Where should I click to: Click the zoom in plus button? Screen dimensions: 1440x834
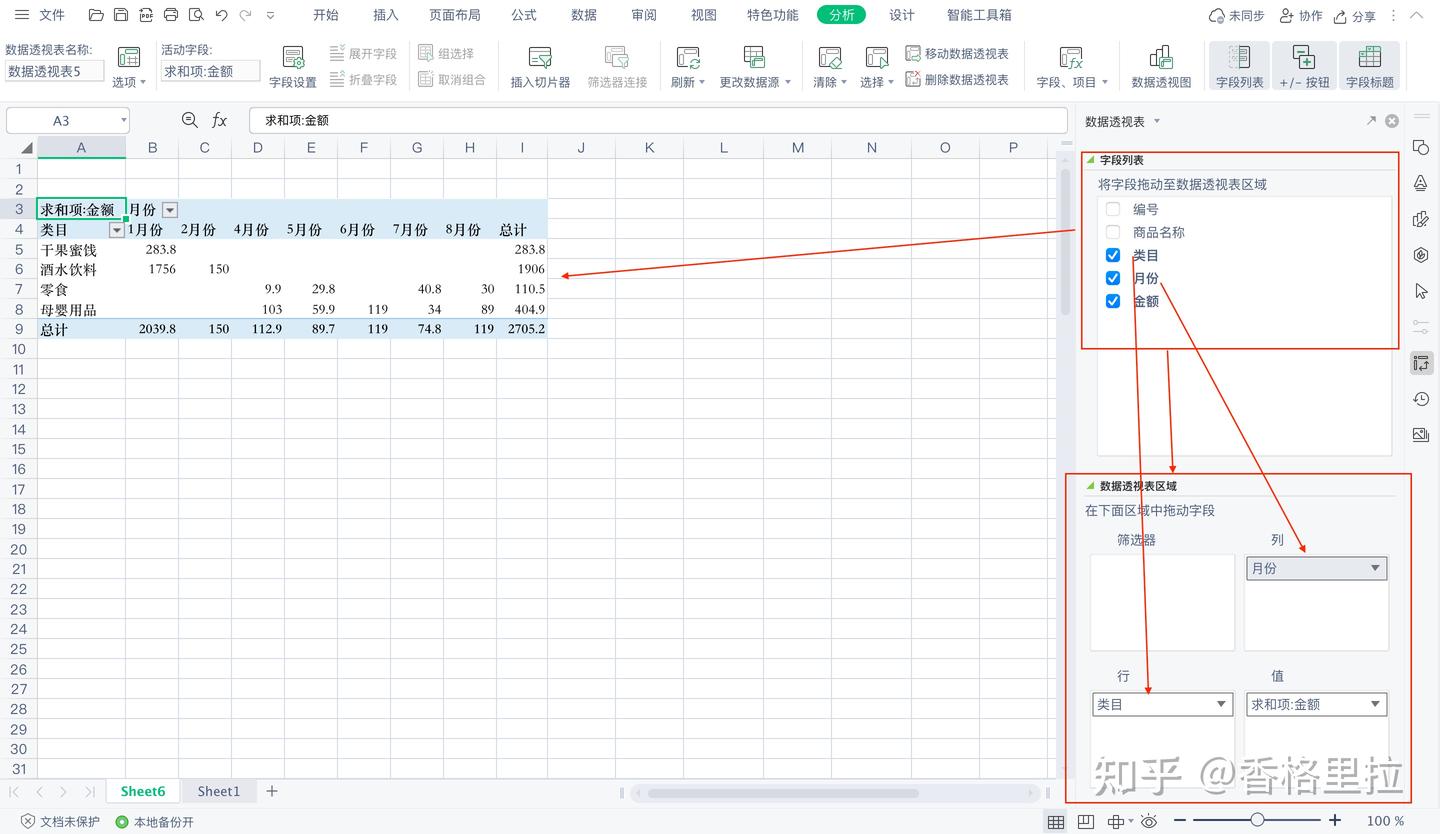click(1335, 820)
